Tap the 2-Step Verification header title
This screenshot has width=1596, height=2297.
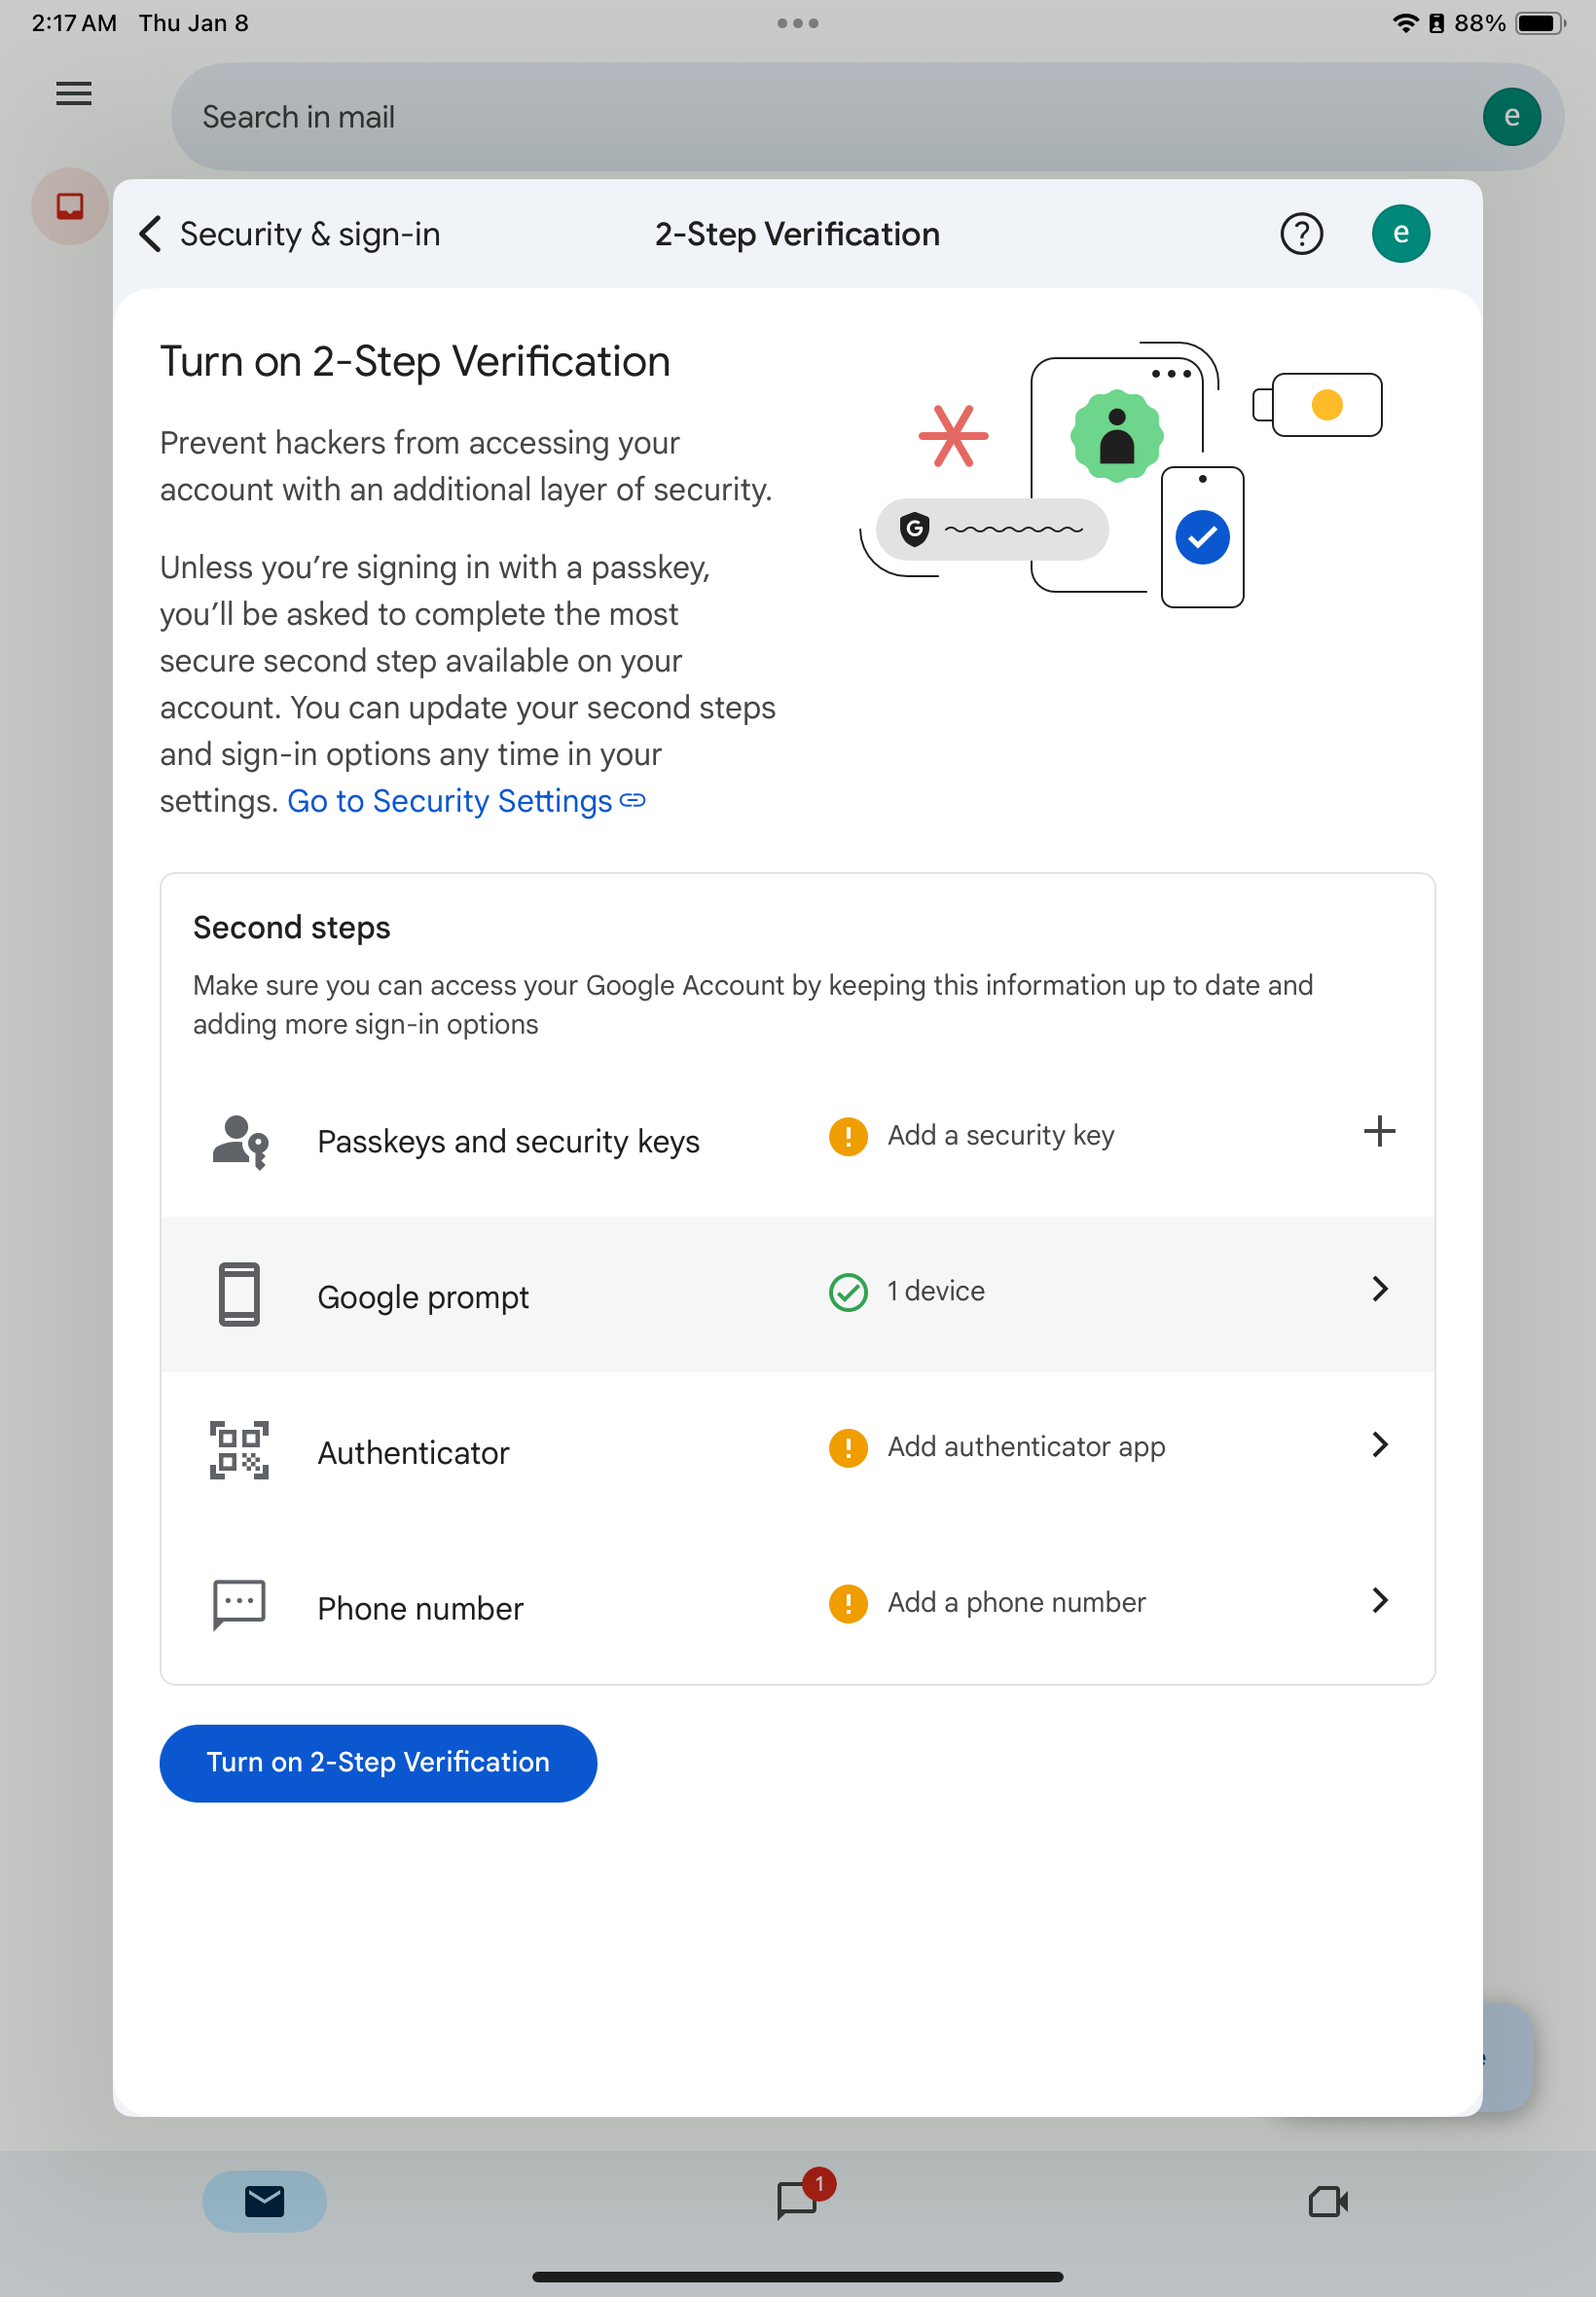coord(798,234)
